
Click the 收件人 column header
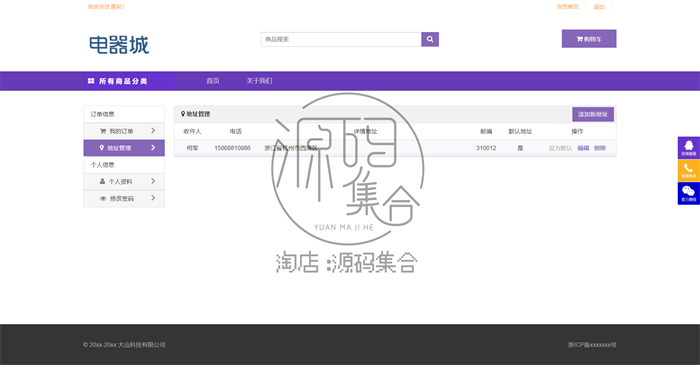[x=192, y=131]
